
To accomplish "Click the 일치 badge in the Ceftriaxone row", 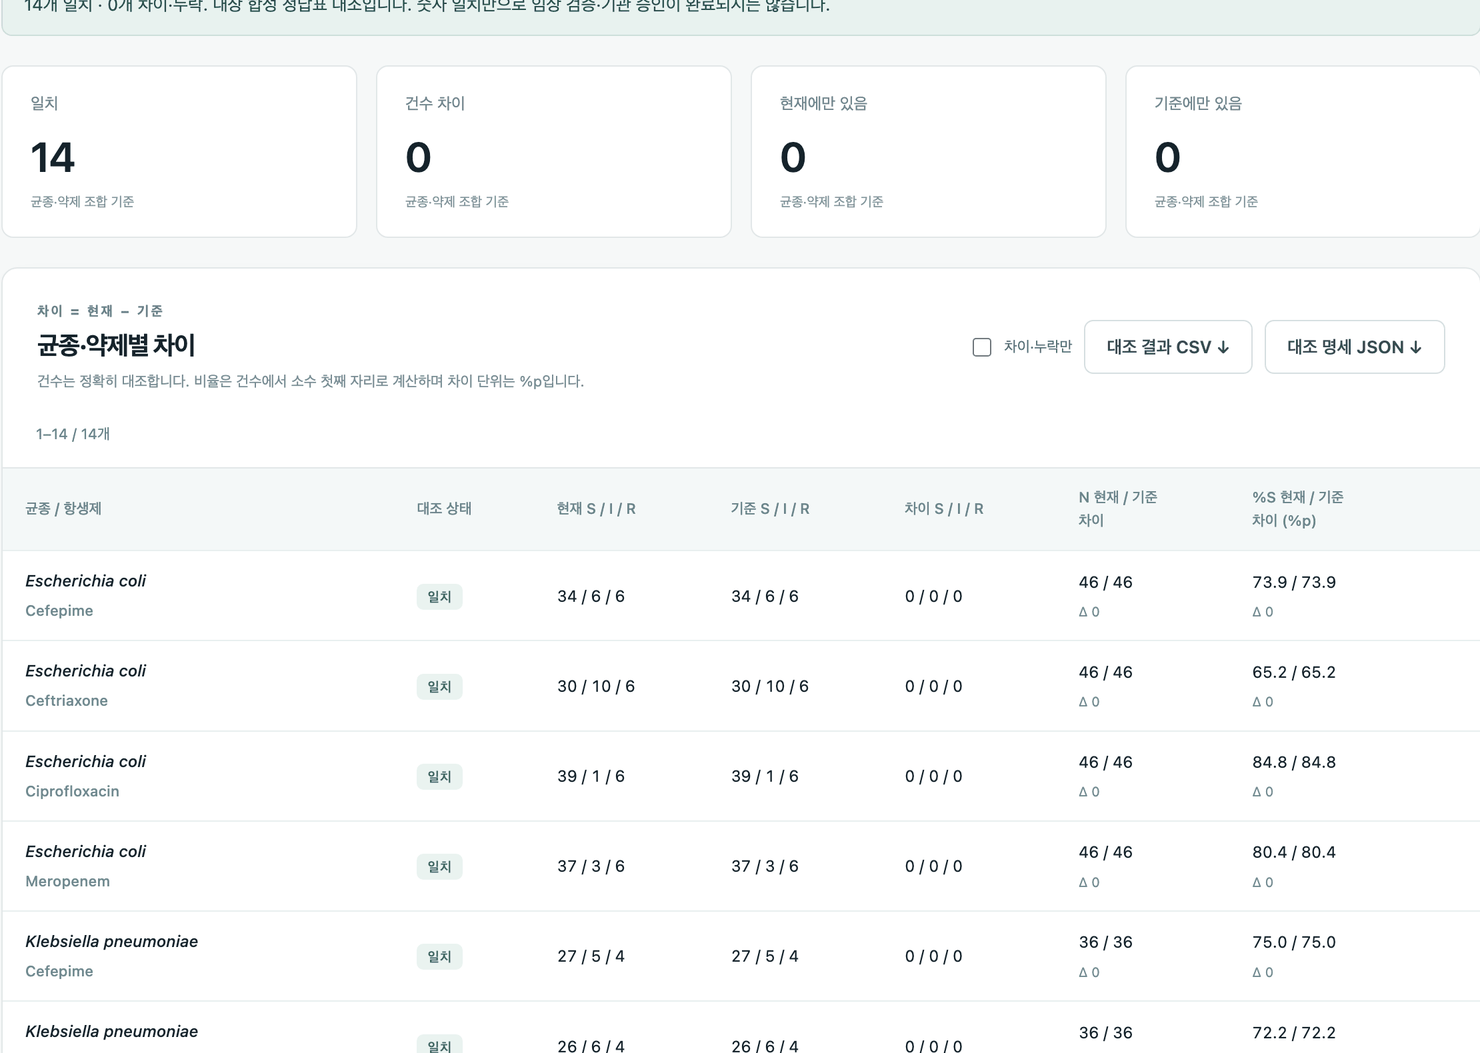I will tap(439, 687).
